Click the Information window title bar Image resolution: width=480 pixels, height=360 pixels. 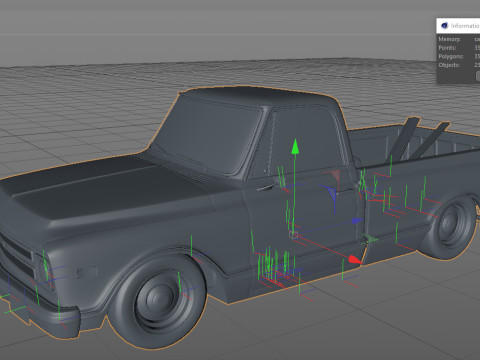pyautogui.click(x=458, y=26)
